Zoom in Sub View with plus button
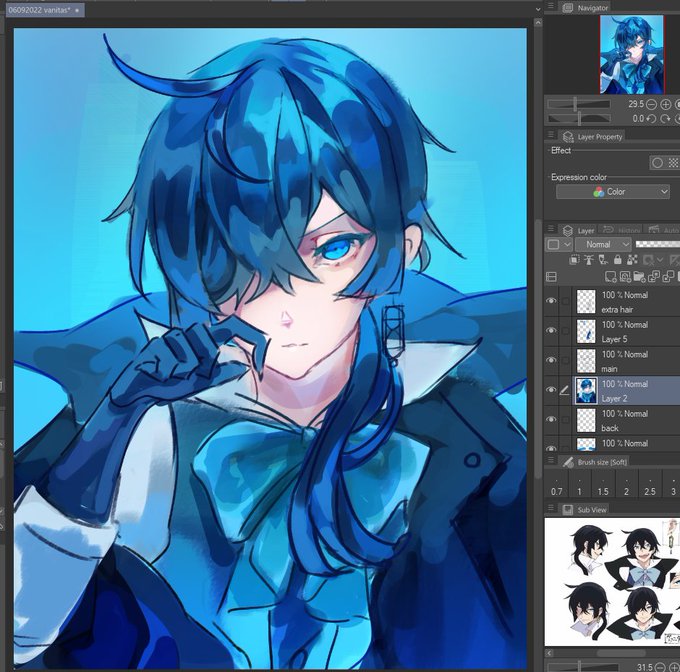 coord(674,668)
